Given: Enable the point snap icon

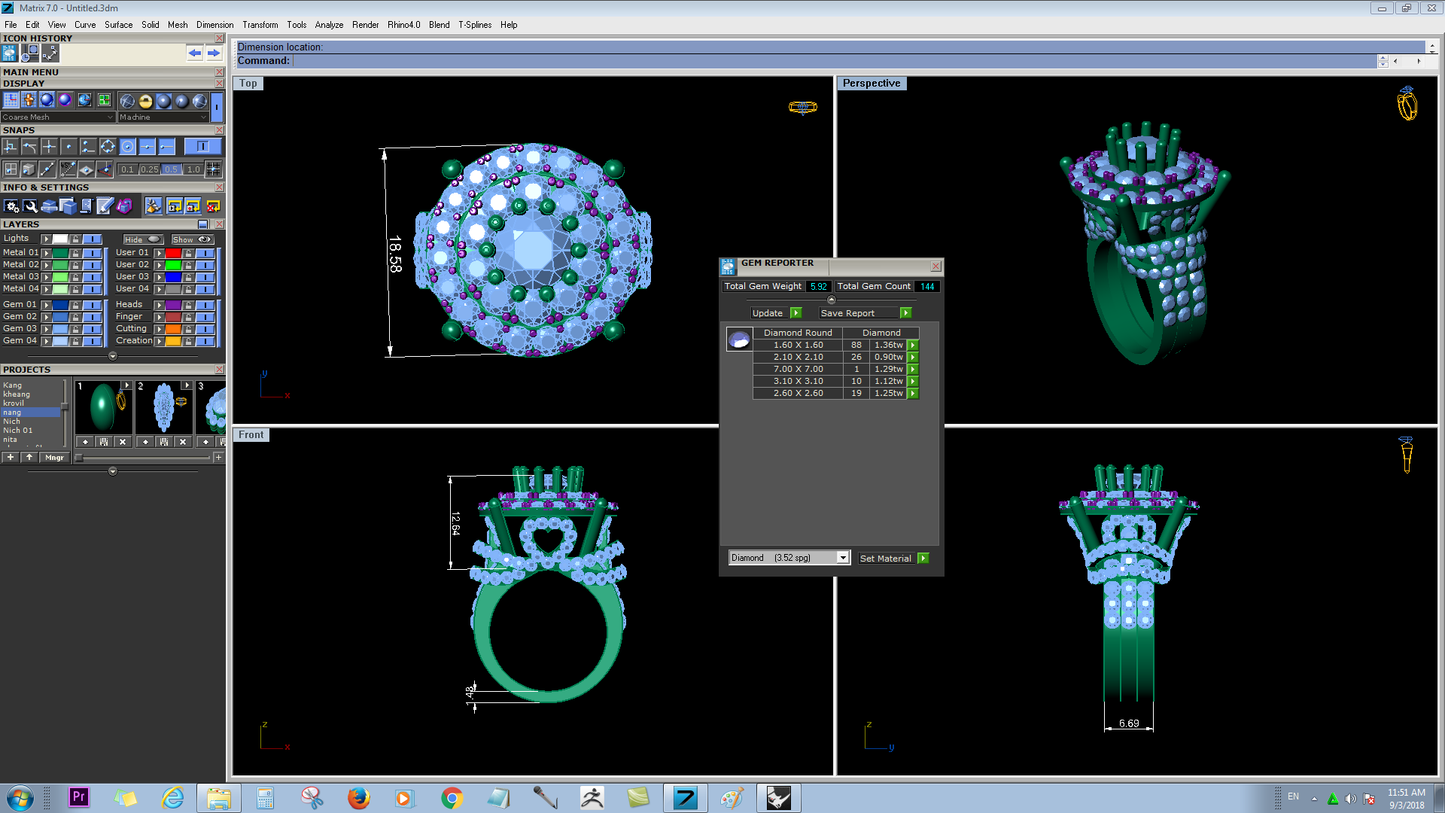Looking at the screenshot, I should (x=68, y=146).
